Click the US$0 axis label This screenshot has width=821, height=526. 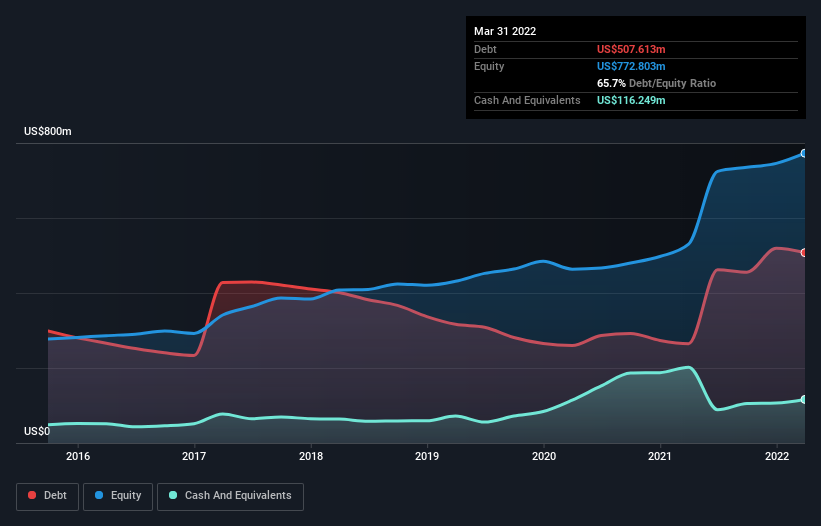(x=37, y=431)
